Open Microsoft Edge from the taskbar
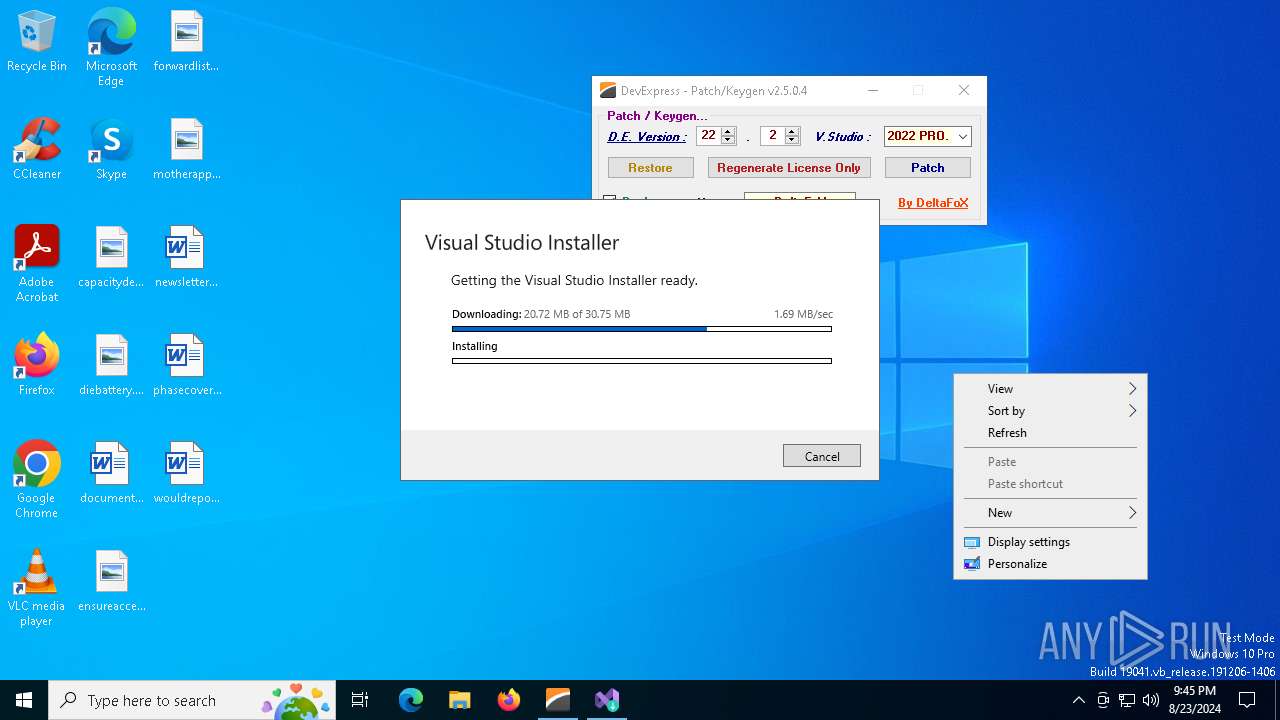Image resolution: width=1280 pixels, height=720 pixels. click(x=411, y=700)
